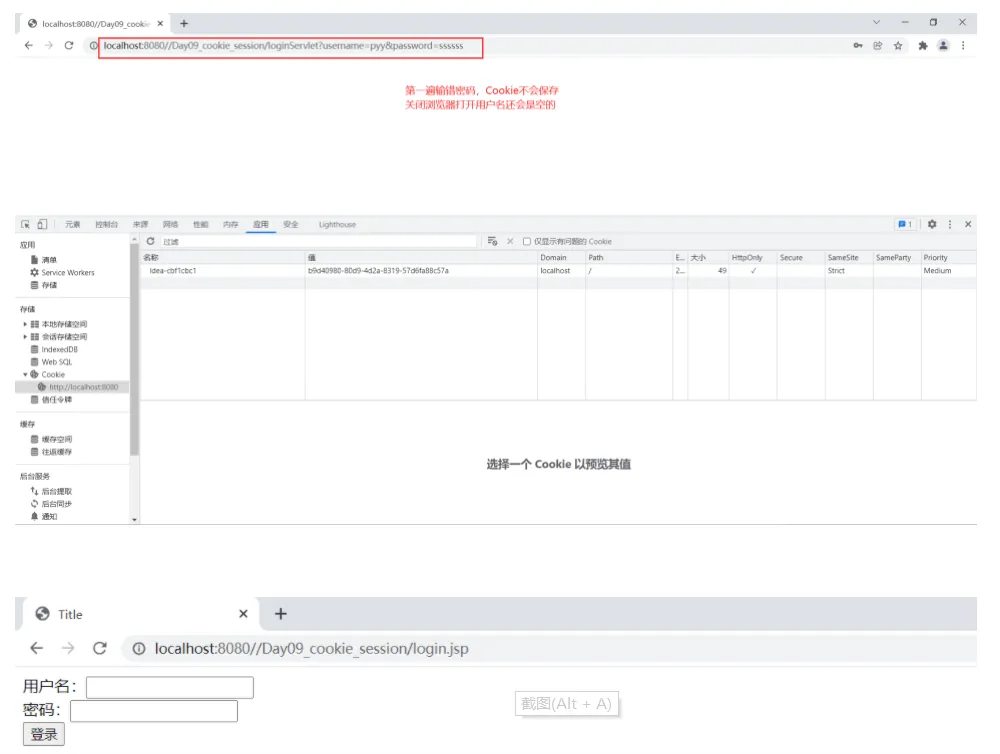The height and width of the screenshot is (754, 1000).
Task: Select the Idea-cbf1cbc1 cookie row
Action: coord(558,270)
